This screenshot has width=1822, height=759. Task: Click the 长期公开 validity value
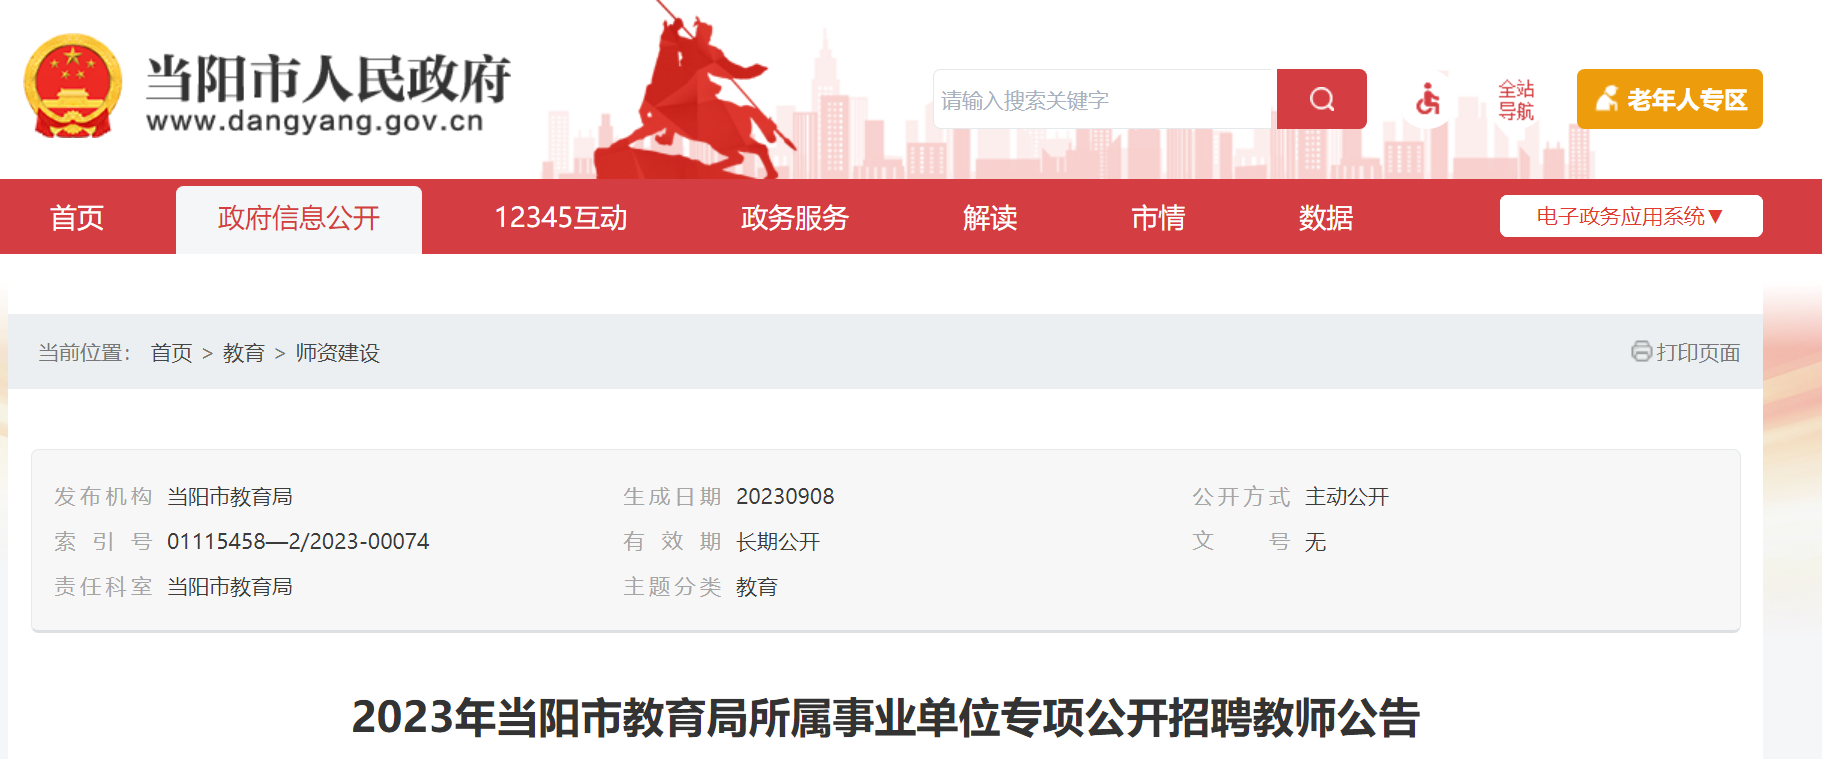[778, 542]
